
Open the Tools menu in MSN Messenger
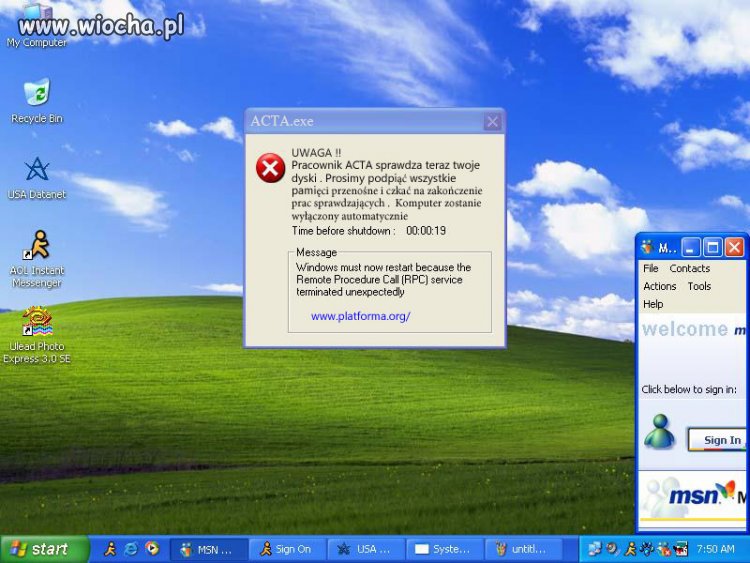pos(699,286)
